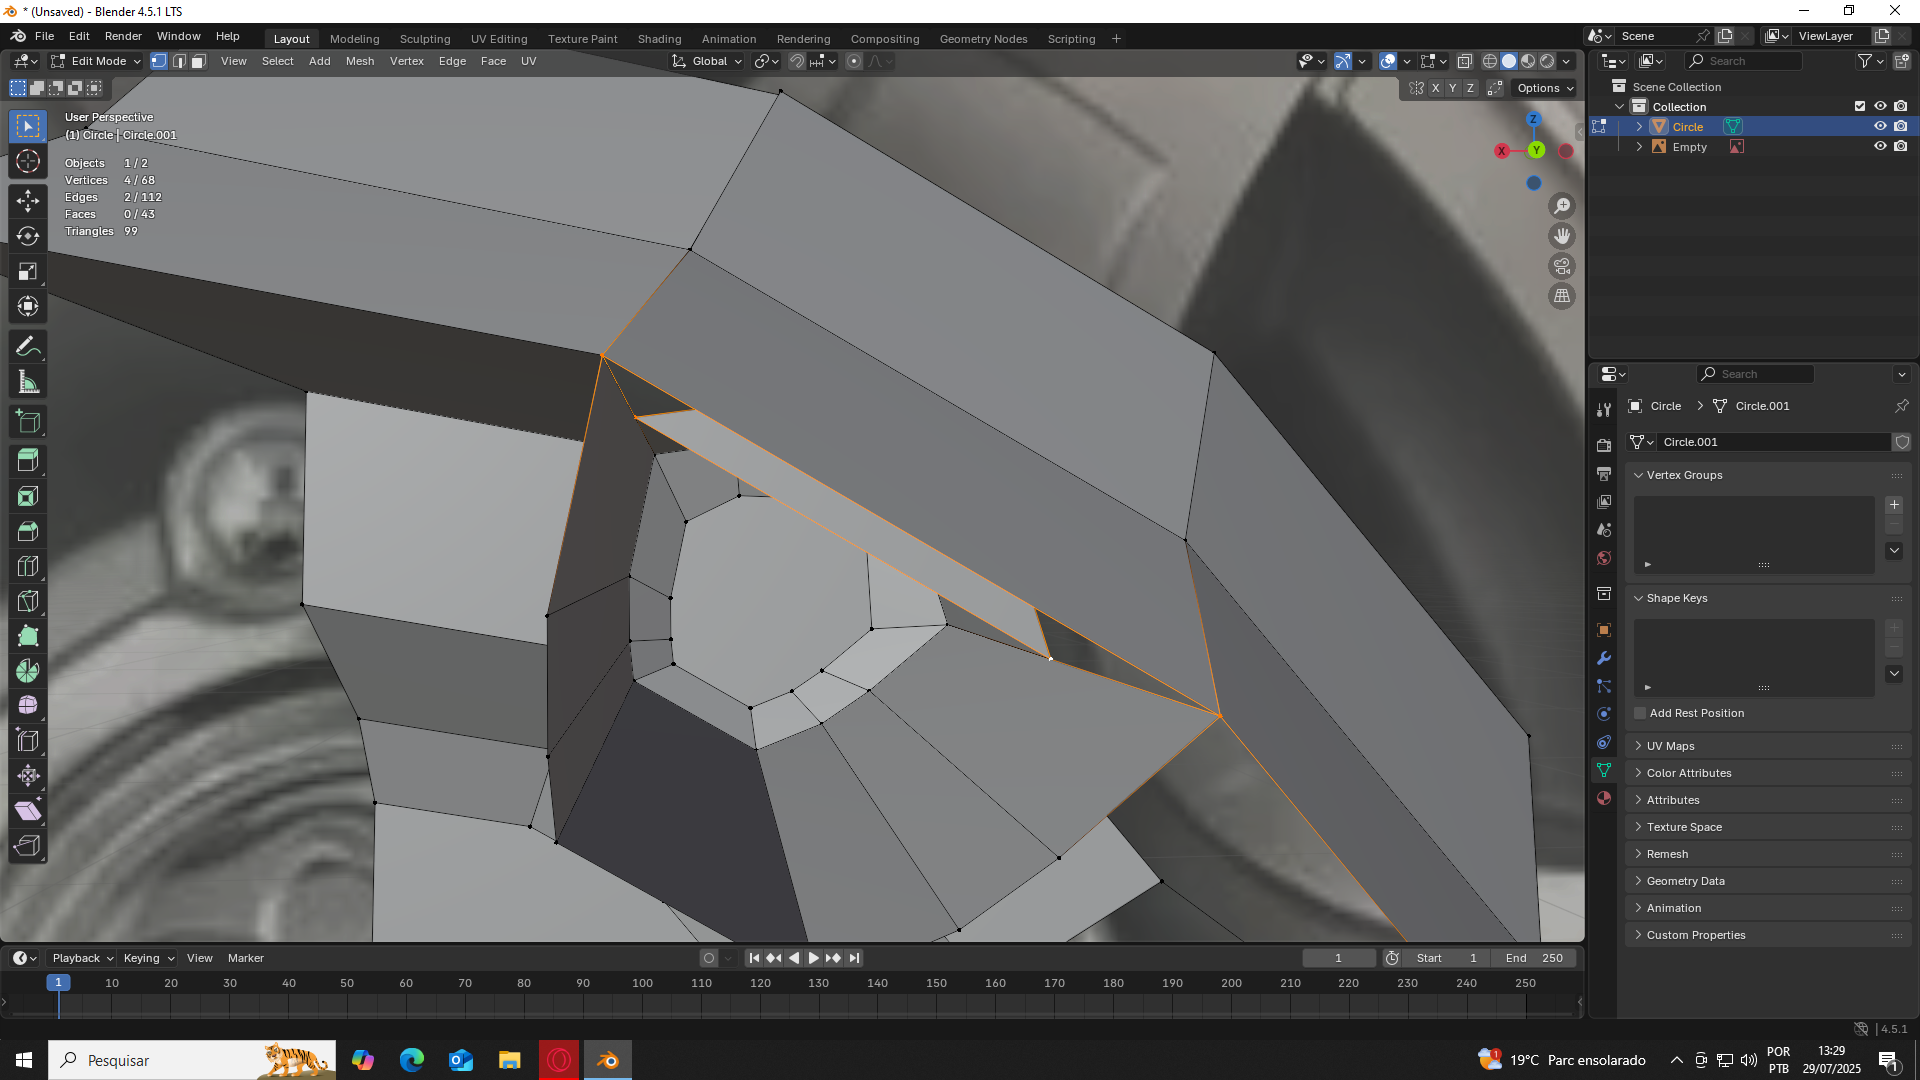Pick the Measure tool
The height and width of the screenshot is (1080, 1920).
[x=28, y=382]
